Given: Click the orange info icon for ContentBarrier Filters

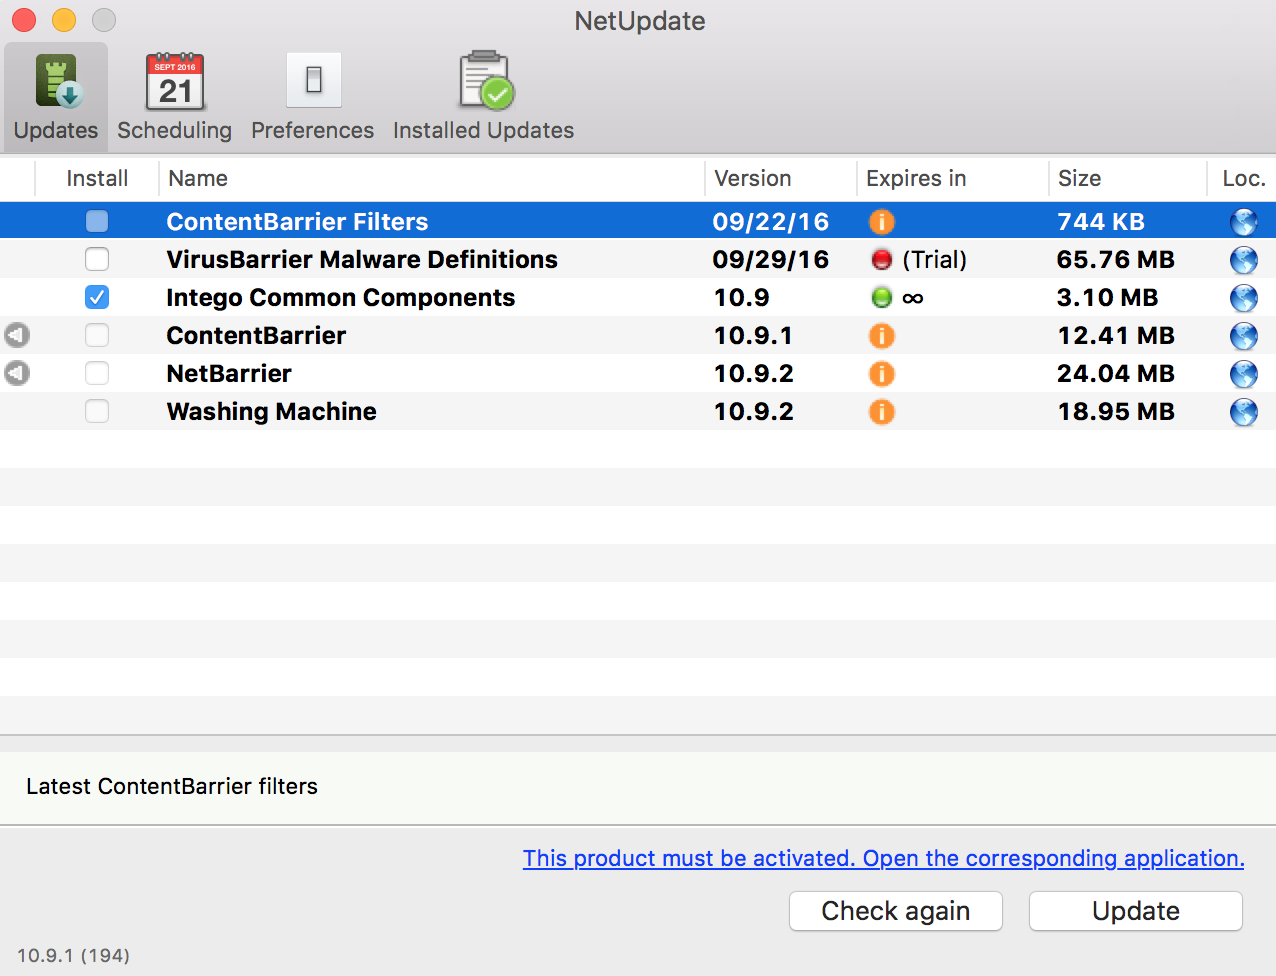Looking at the screenshot, I should point(882,221).
